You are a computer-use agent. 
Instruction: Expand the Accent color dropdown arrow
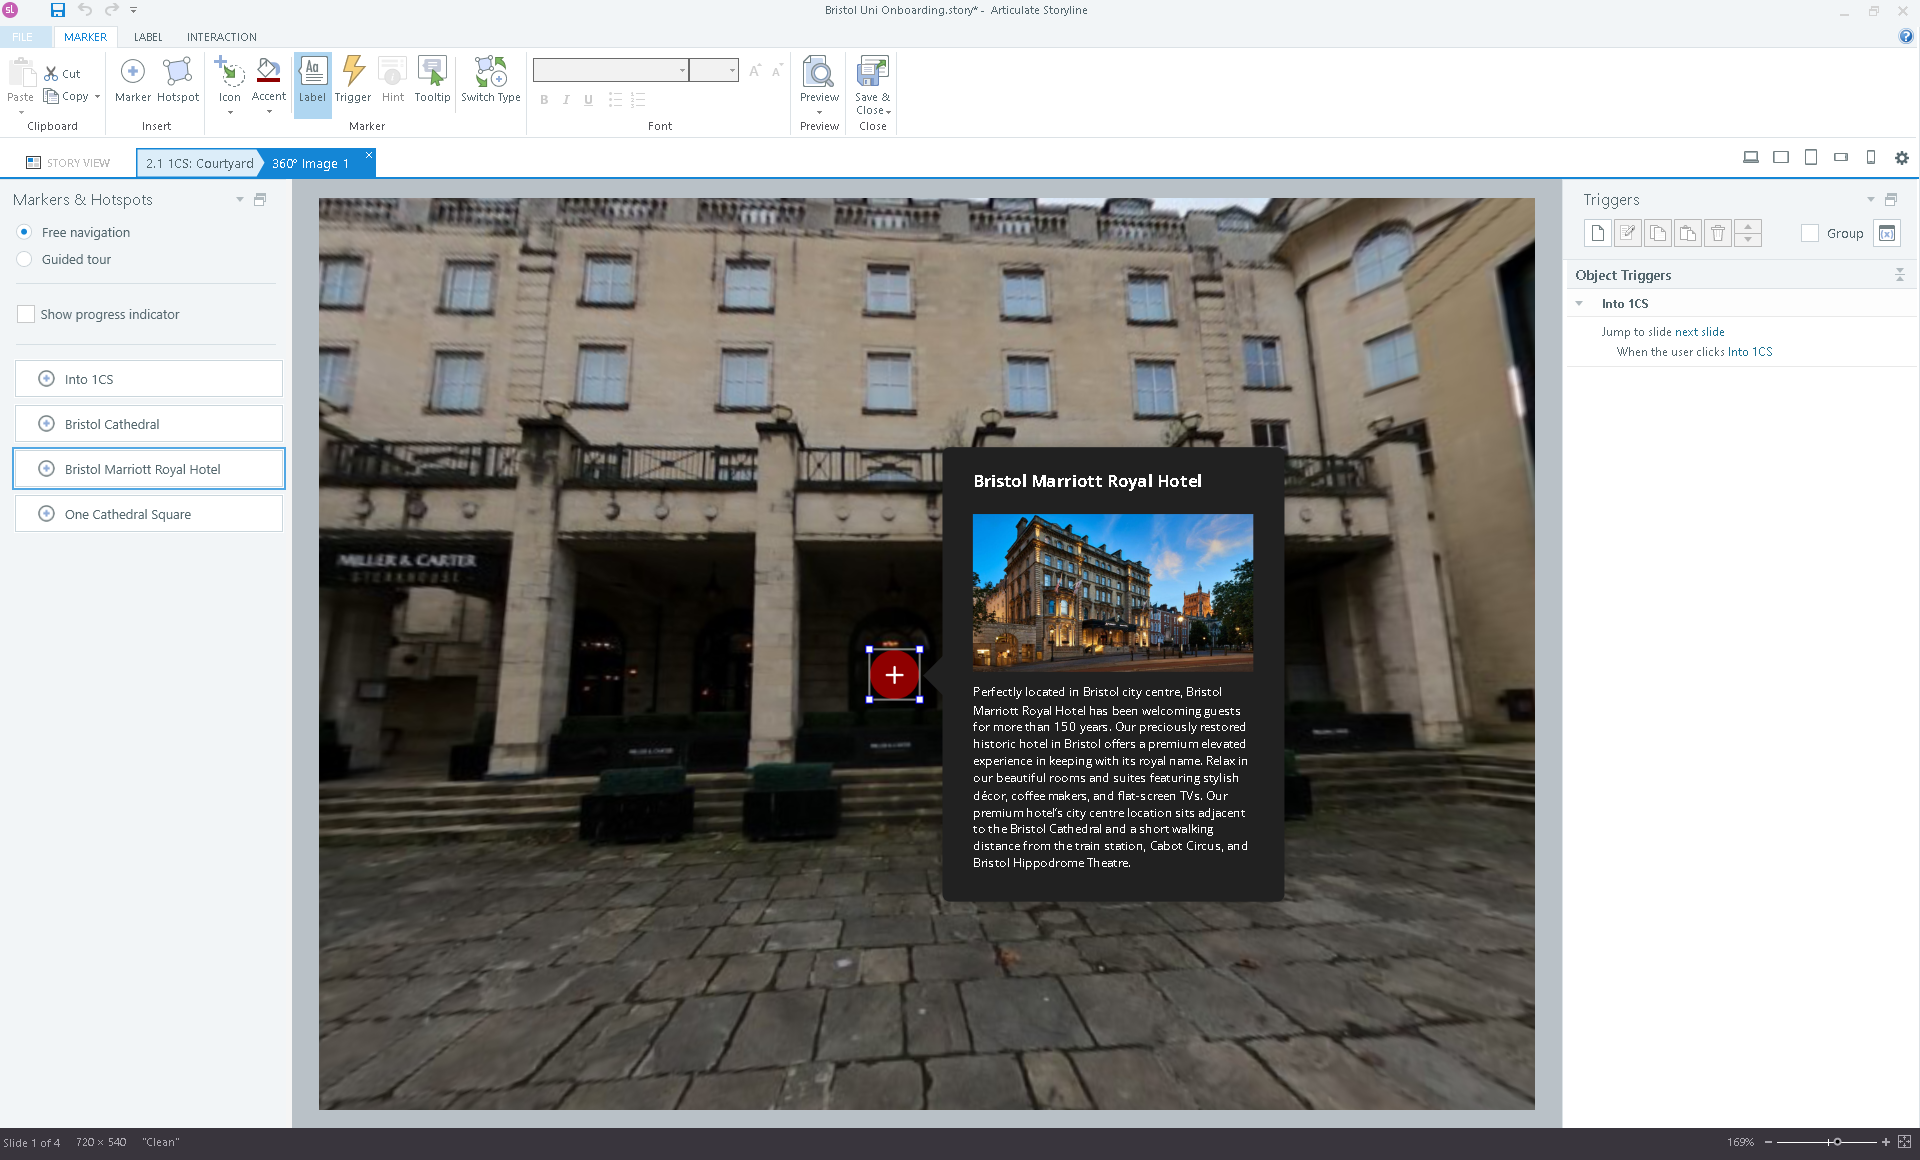(x=269, y=112)
